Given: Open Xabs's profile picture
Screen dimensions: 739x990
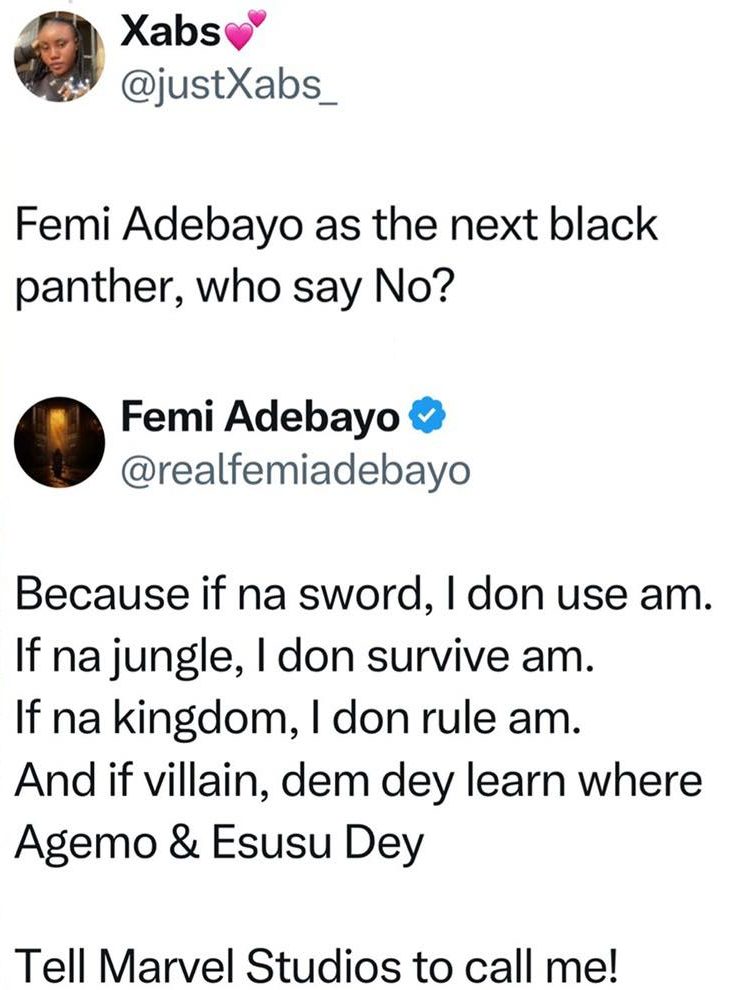Looking at the screenshot, I should coord(59,58).
